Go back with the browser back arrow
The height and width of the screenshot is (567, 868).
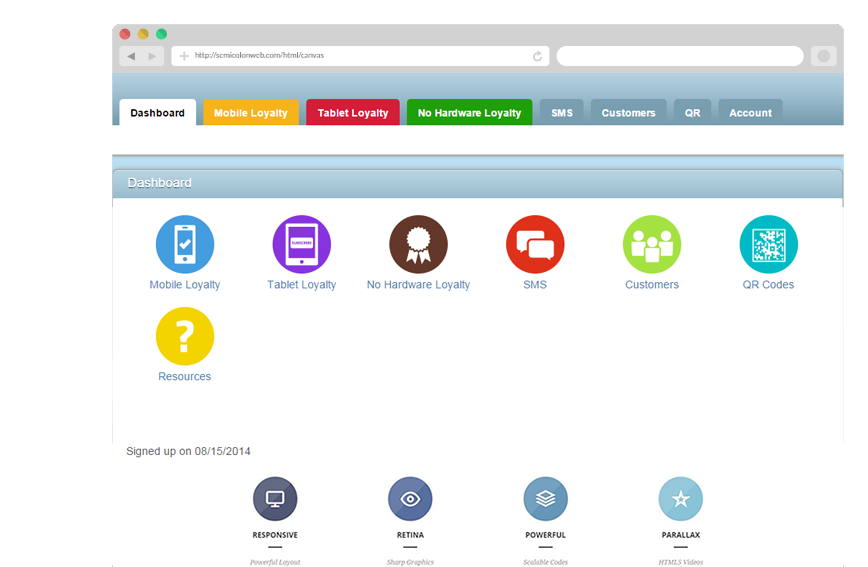(x=131, y=56)
